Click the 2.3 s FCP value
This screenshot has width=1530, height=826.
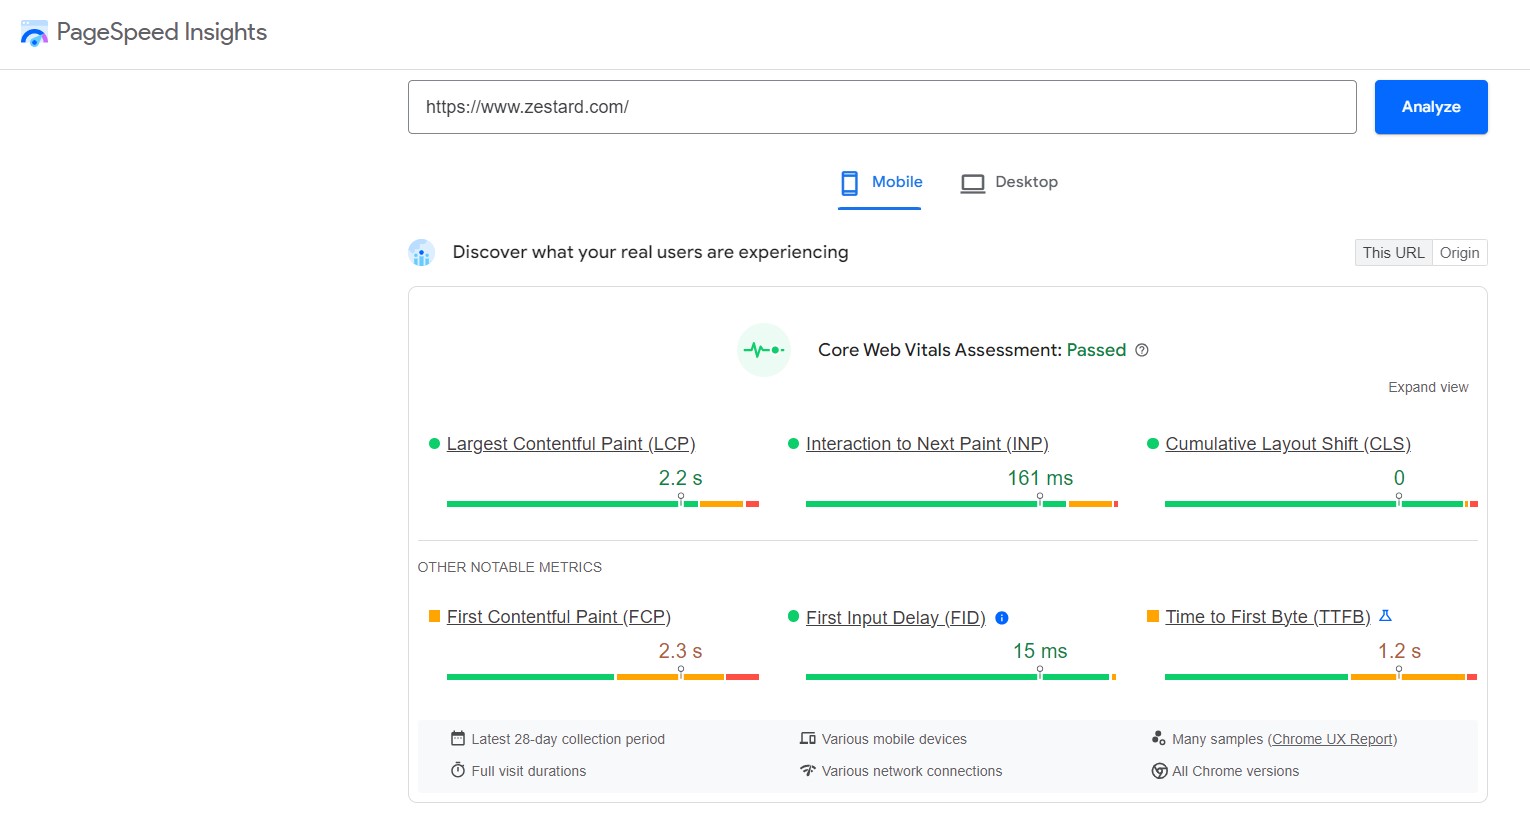(680, 651)
